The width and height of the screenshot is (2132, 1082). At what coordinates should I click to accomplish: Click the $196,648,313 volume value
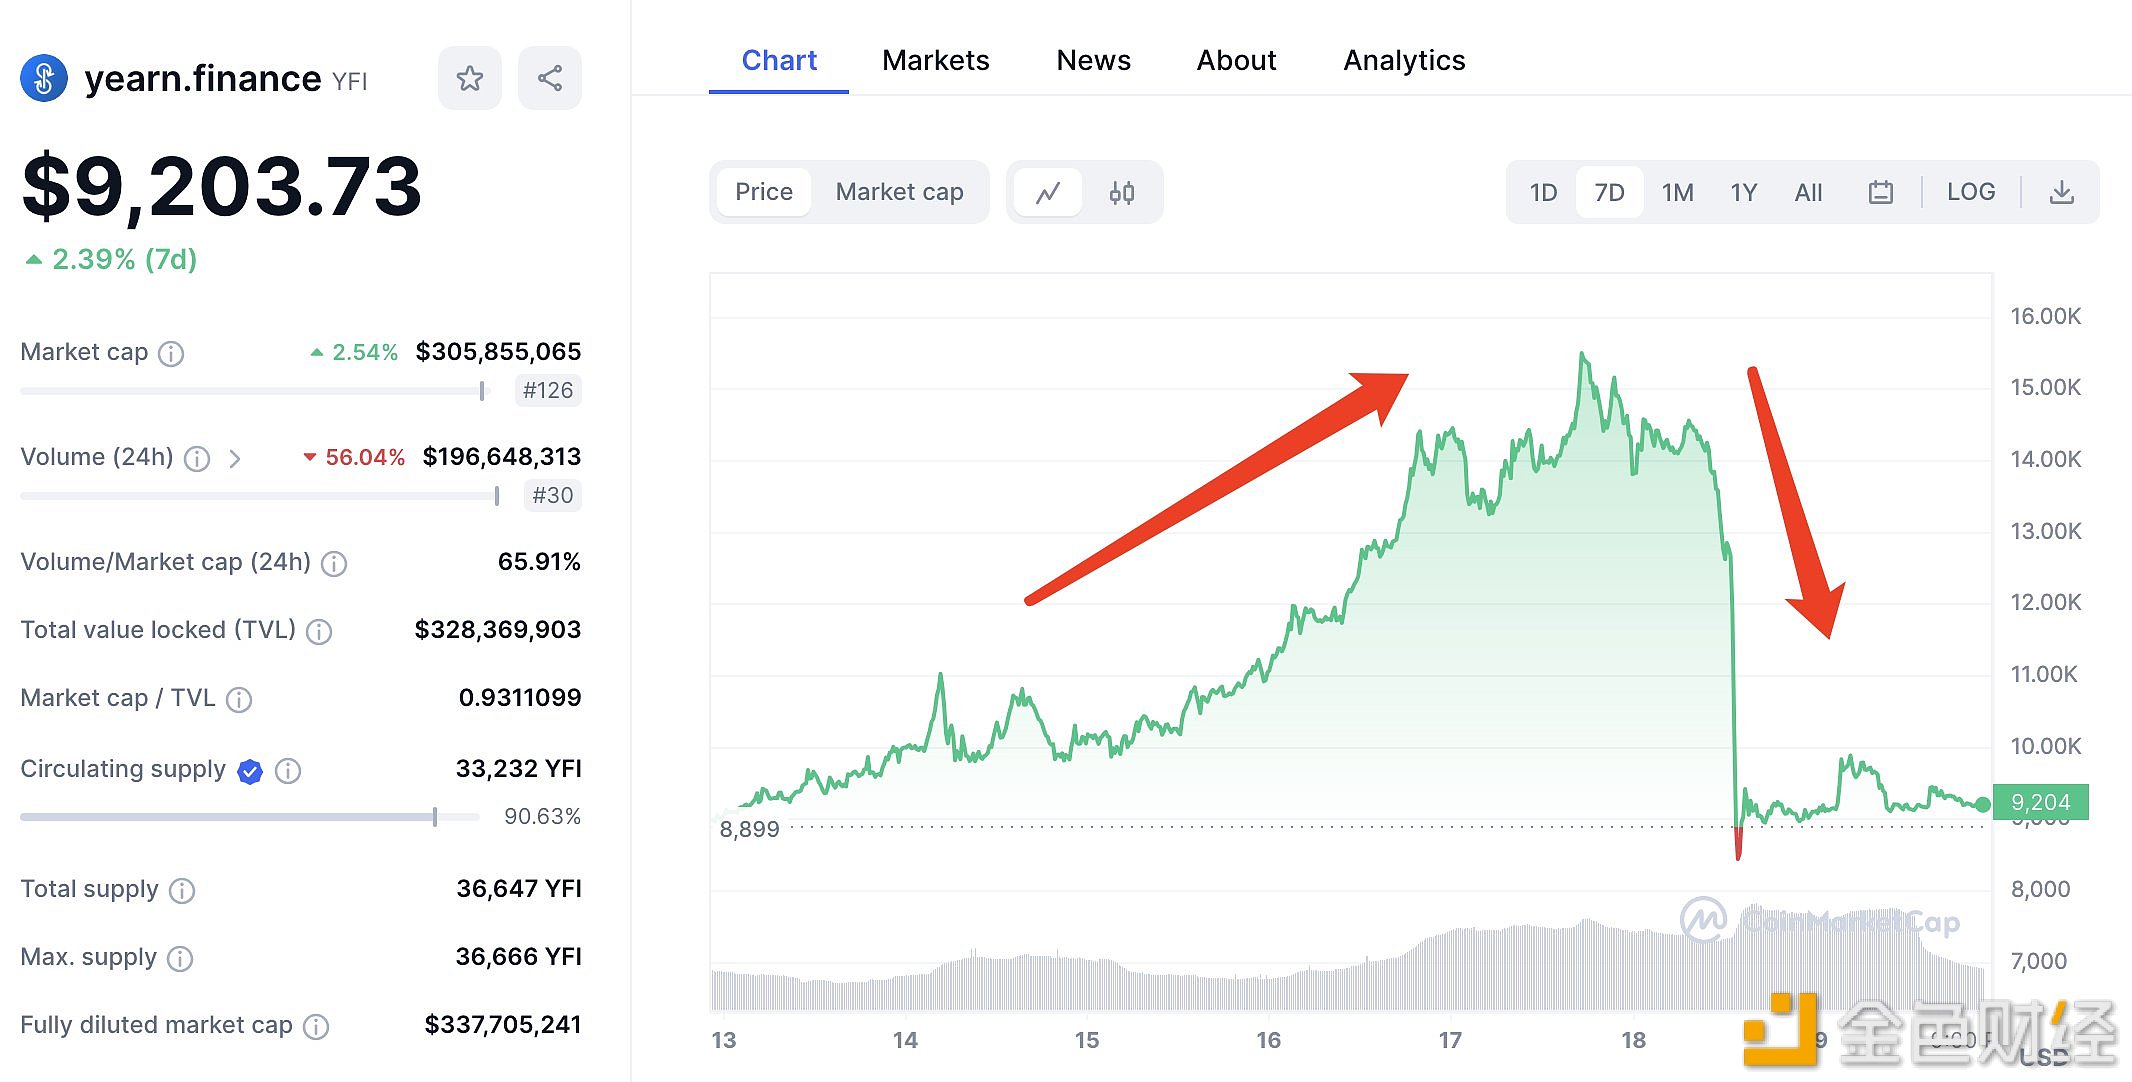502,457
